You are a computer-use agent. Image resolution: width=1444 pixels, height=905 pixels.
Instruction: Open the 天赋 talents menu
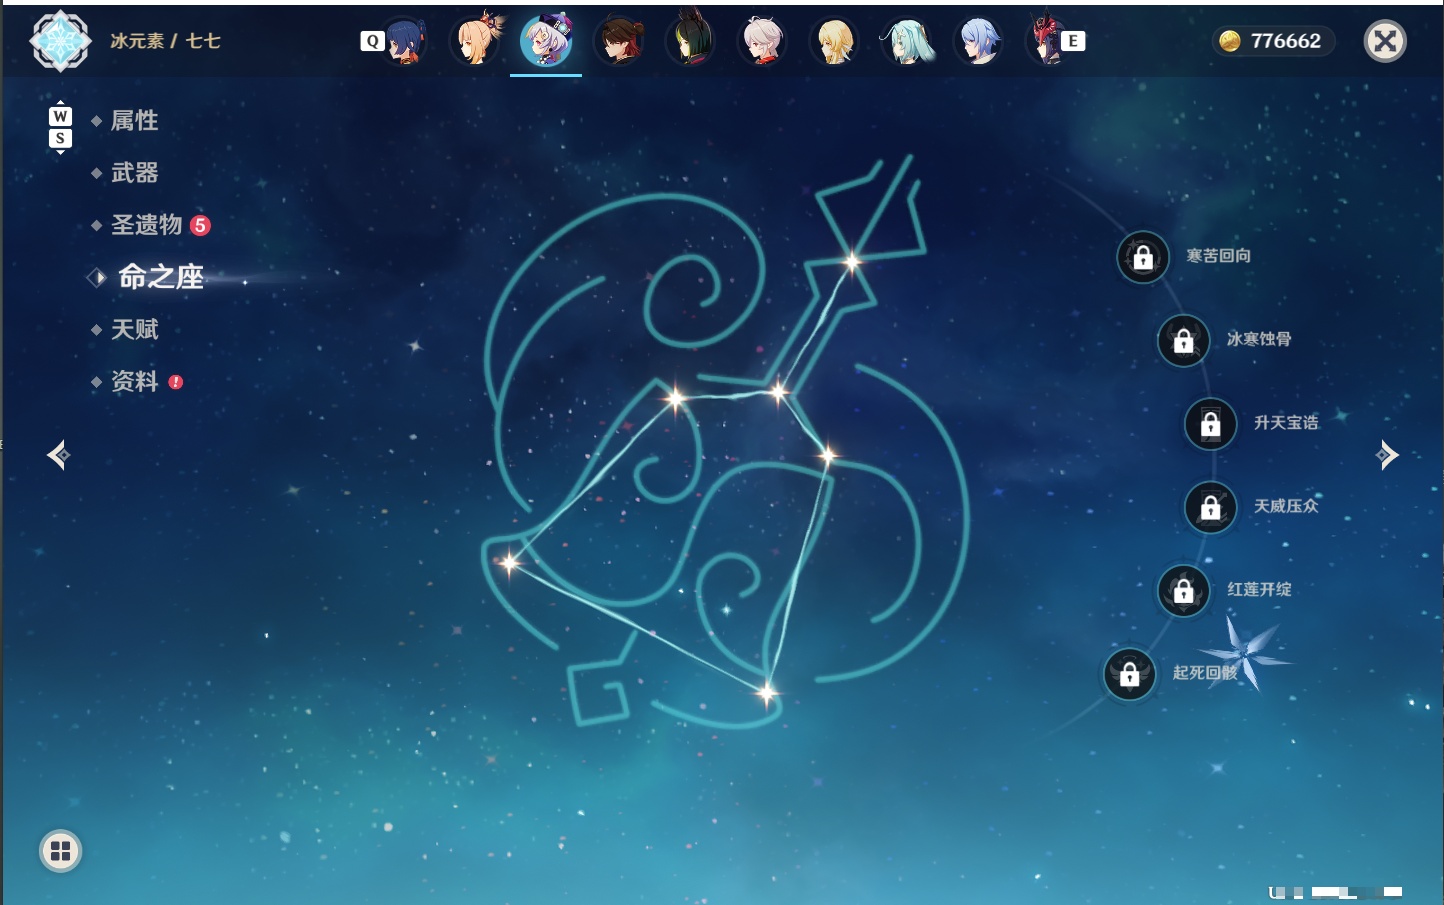pos(135,329)
